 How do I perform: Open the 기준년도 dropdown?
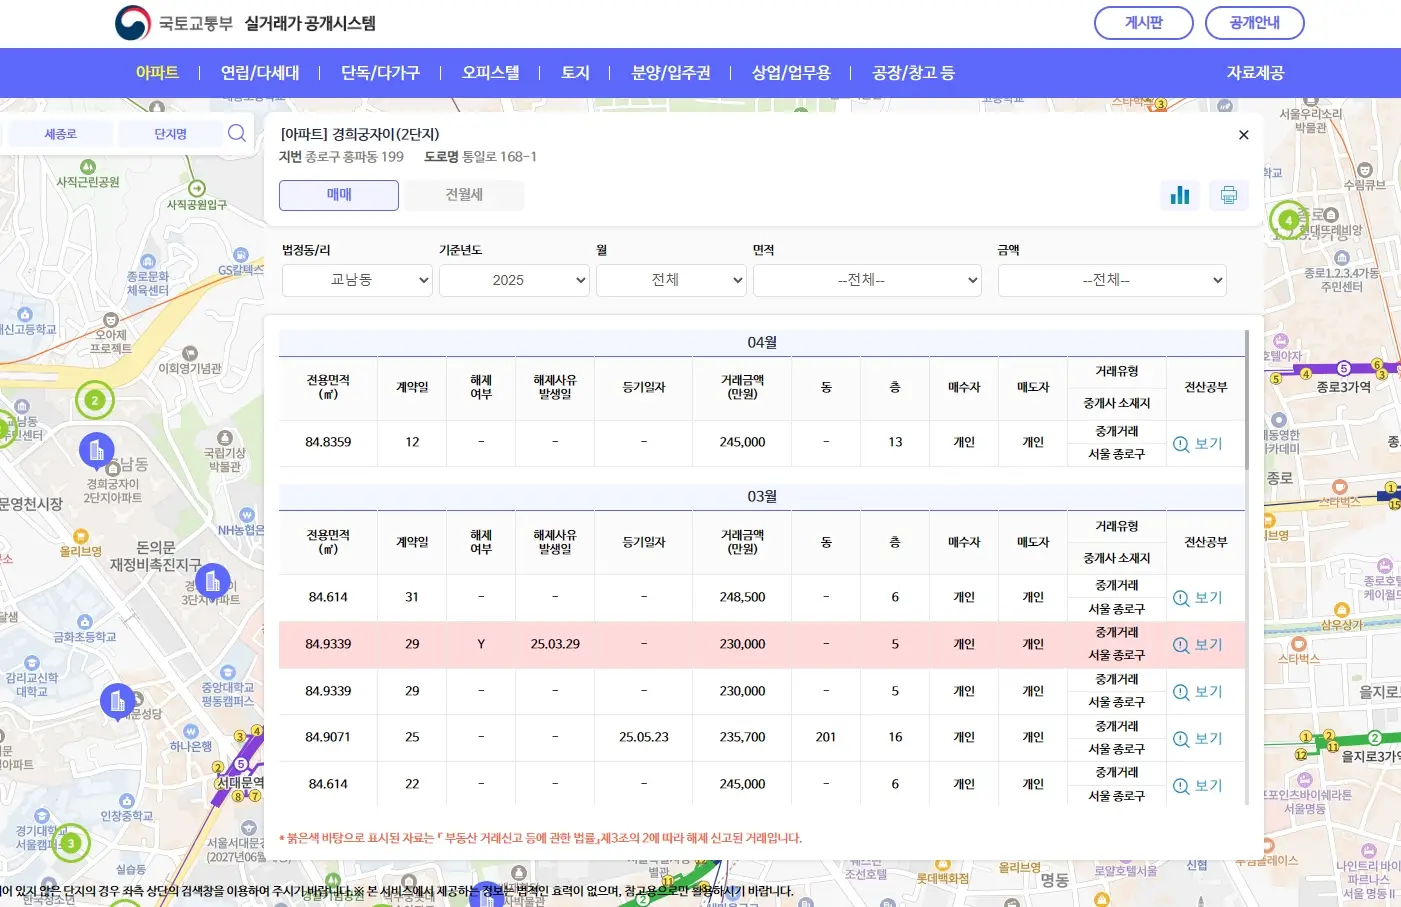click(x=513, y=280)
